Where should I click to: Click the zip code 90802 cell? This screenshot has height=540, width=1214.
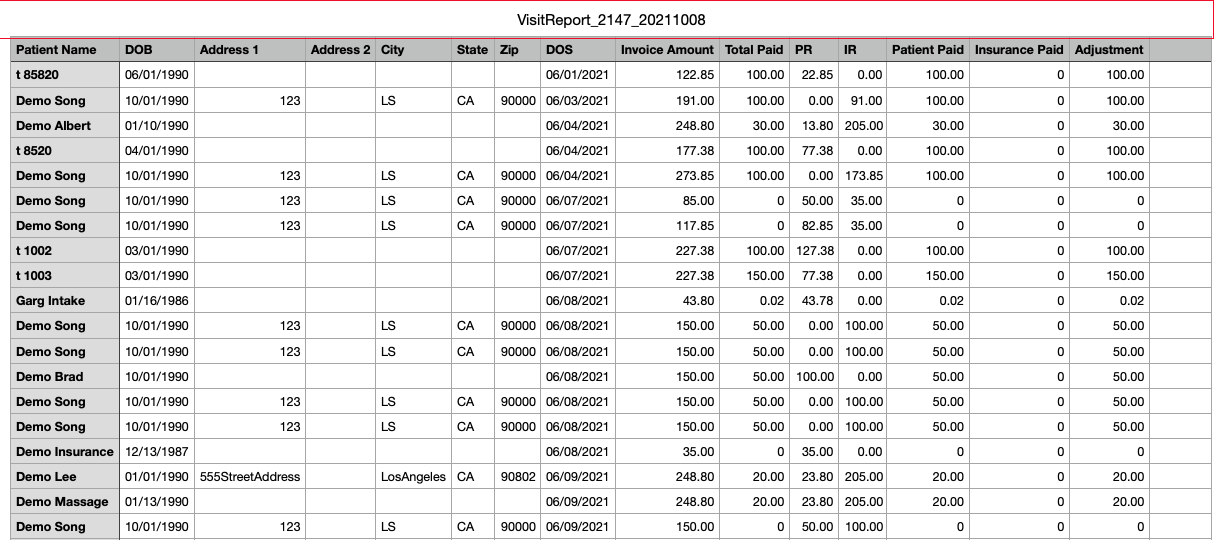pyautogui.click(x=518, y=476)
